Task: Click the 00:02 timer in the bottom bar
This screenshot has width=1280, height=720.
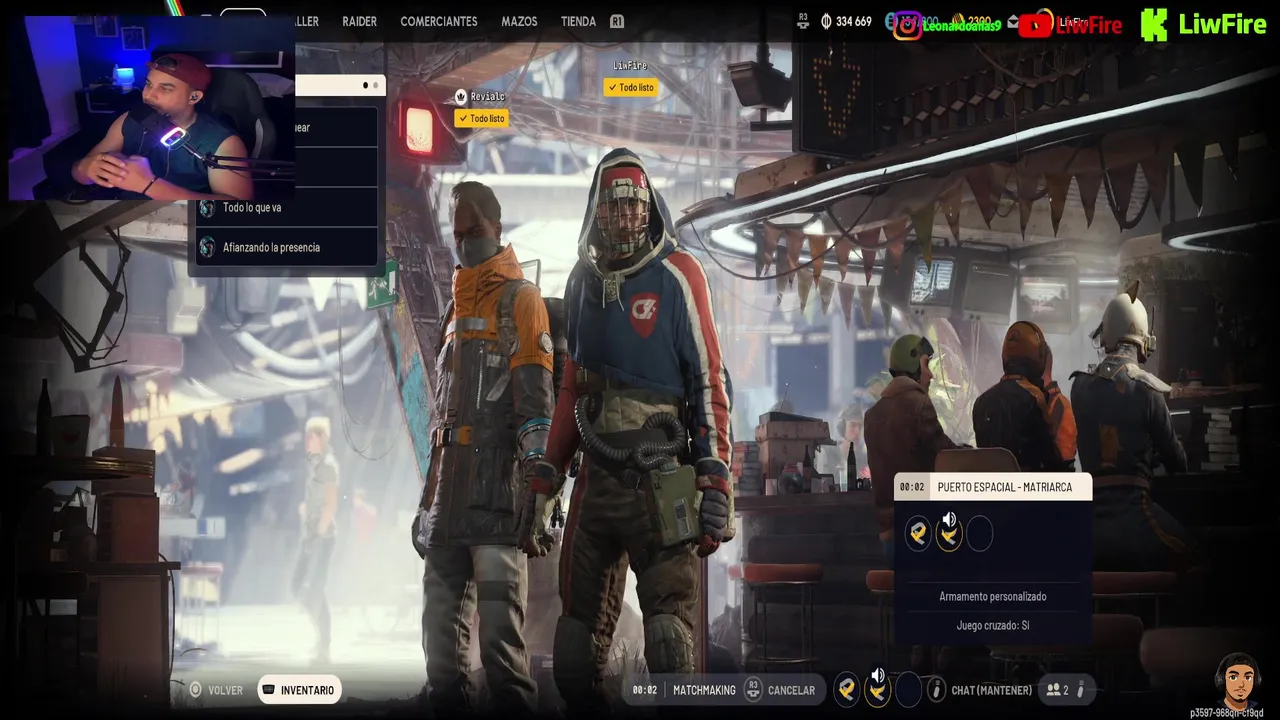Action: [645, 690]
